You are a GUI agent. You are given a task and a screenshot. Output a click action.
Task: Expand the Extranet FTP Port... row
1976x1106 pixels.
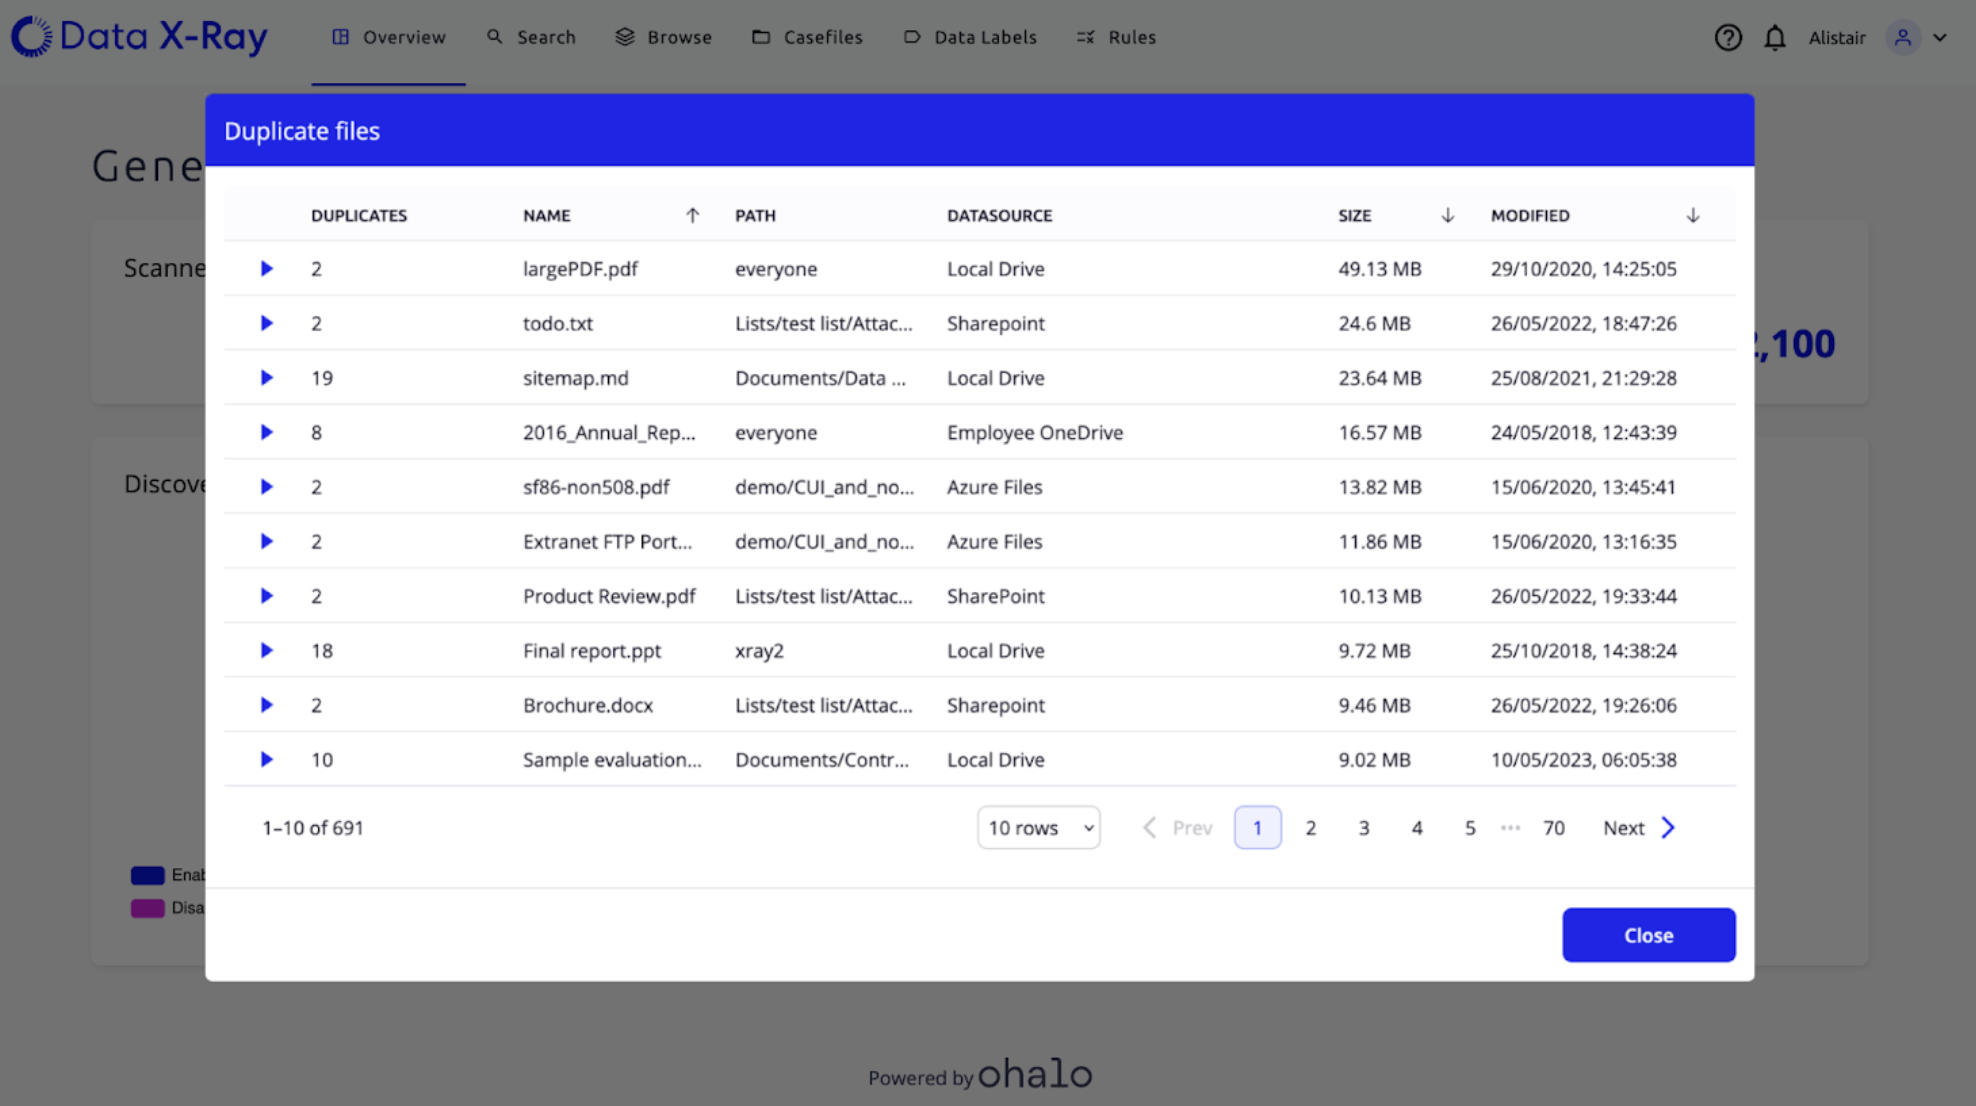(x=266, y=541)
